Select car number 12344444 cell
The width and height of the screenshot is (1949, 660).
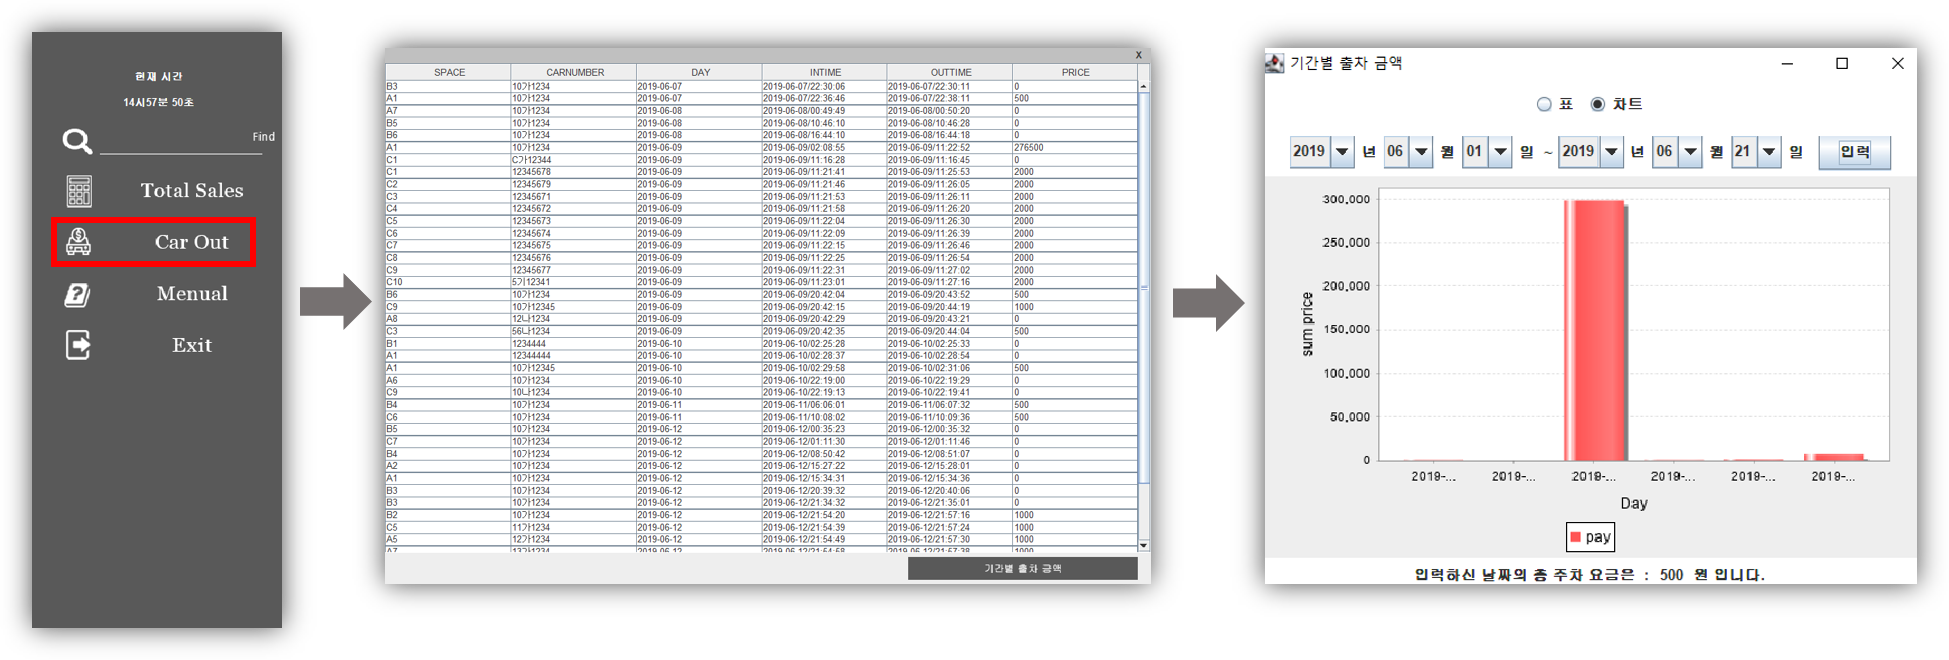(573, 355)
